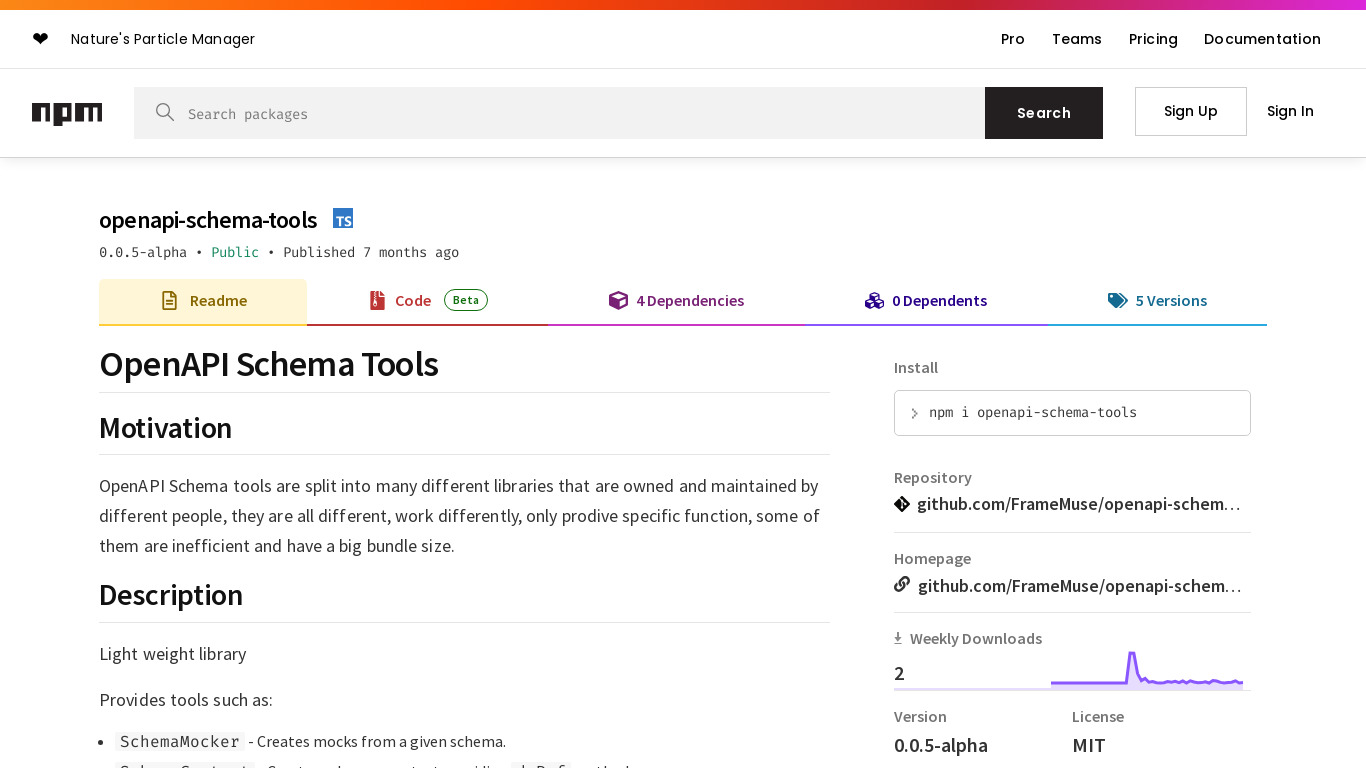Click the heart icon in top bar

pos(40,39)
